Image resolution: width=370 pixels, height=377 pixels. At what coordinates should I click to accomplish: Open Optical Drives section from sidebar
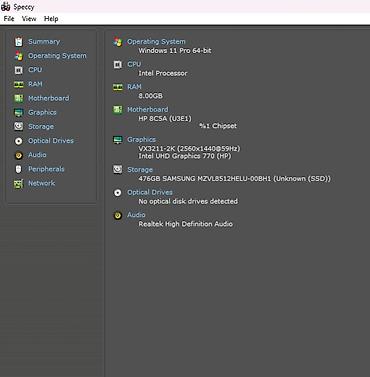(51, 141)
